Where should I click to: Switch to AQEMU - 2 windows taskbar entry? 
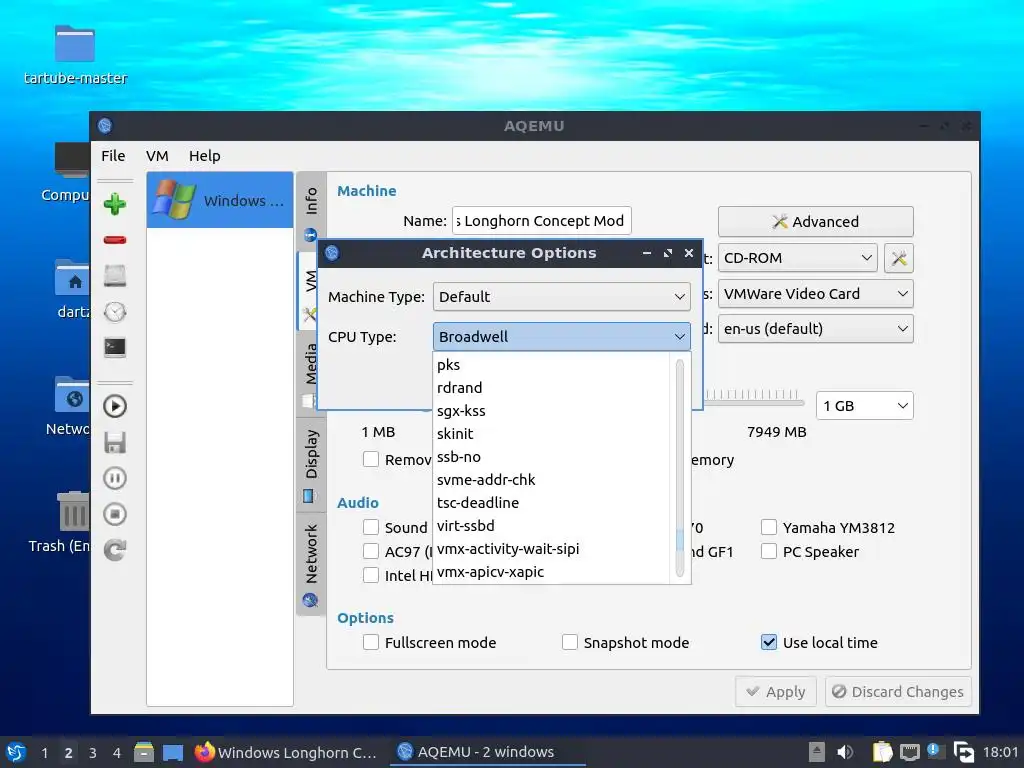(x=487, y=752)
